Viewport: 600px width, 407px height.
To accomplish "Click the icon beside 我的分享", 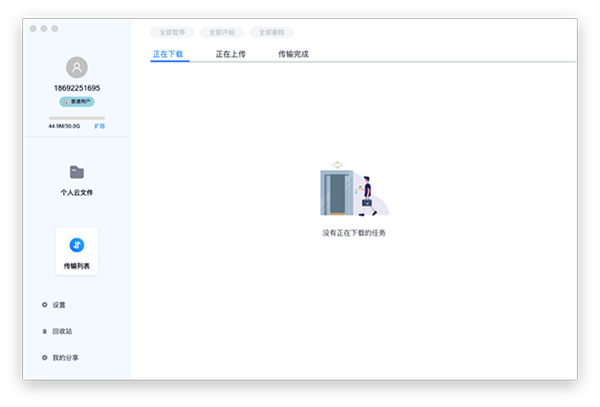I will [x=44, y=357].
